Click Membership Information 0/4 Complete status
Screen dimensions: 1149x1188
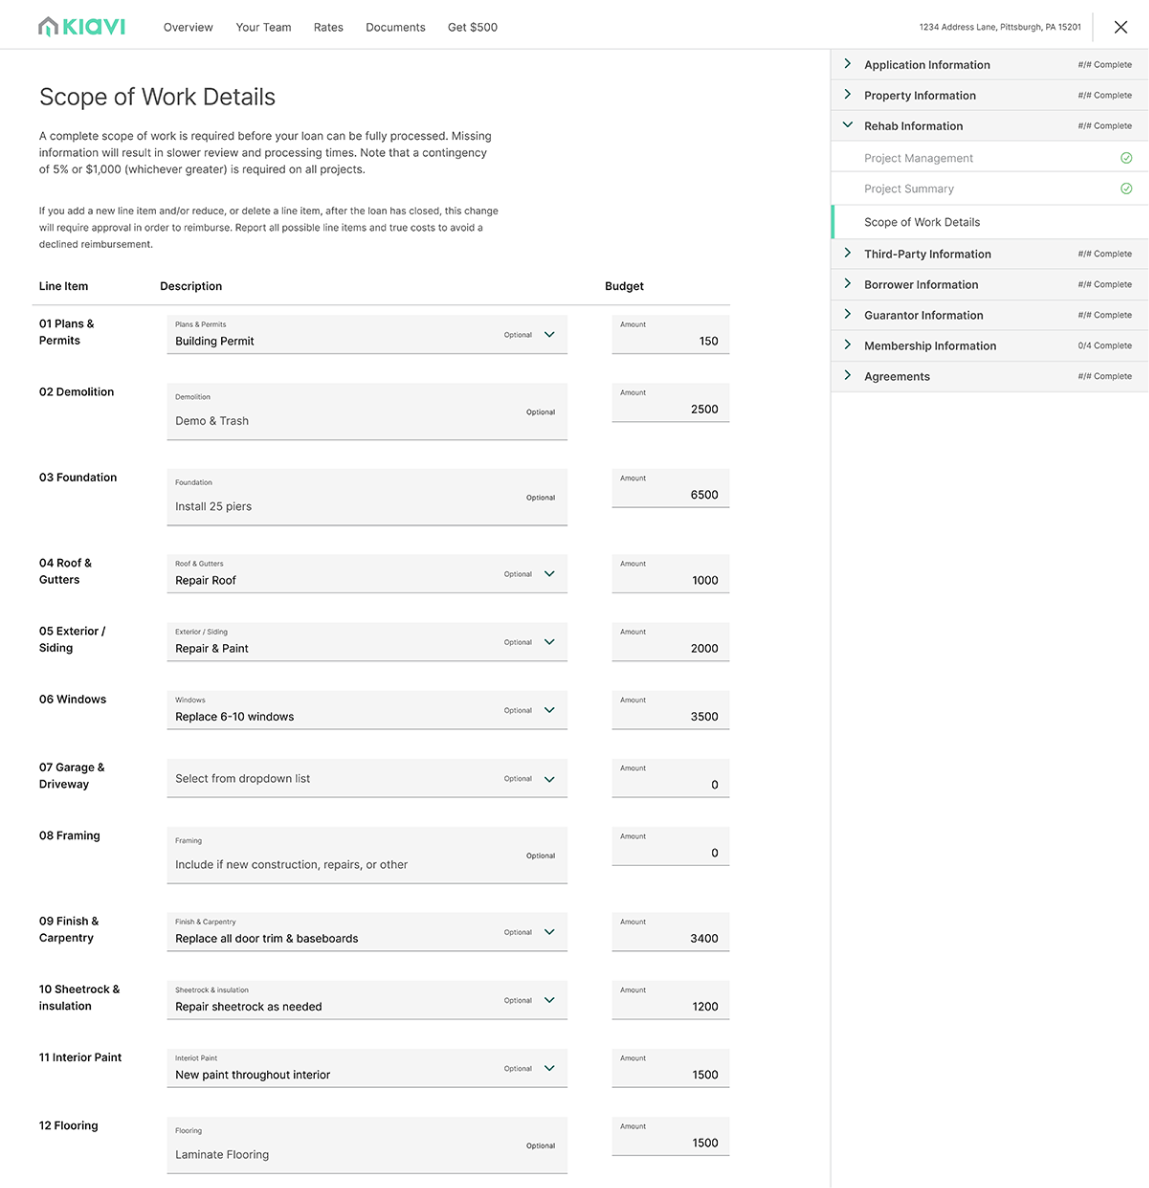(x=1104, y=345)
